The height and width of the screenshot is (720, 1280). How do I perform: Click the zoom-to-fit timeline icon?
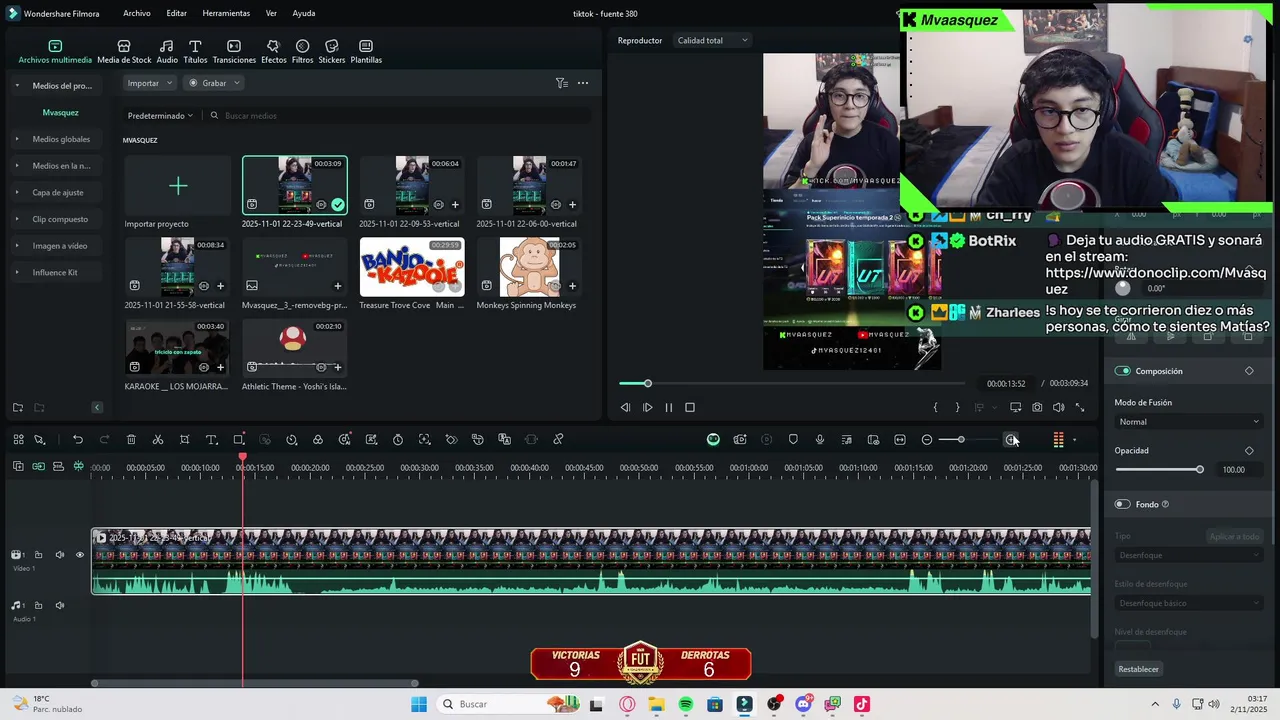click(900, 440)
